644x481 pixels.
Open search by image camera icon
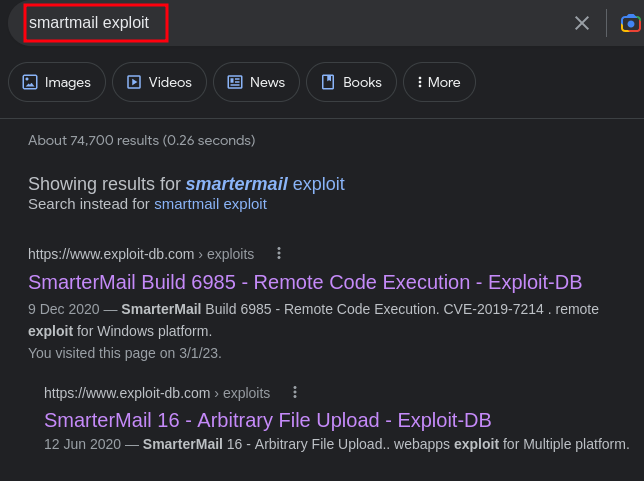click(x=631, y=23)
